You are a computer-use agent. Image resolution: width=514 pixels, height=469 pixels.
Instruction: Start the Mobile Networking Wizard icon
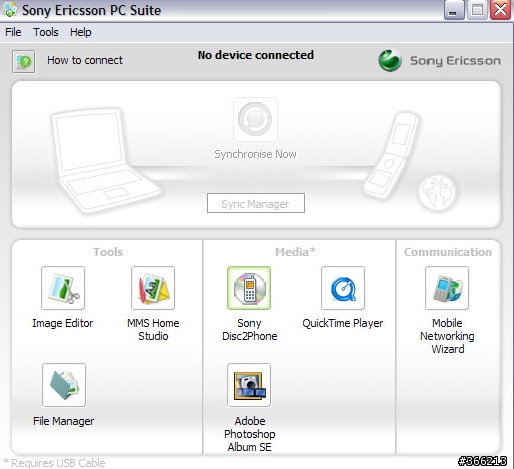tap(447, 288)
